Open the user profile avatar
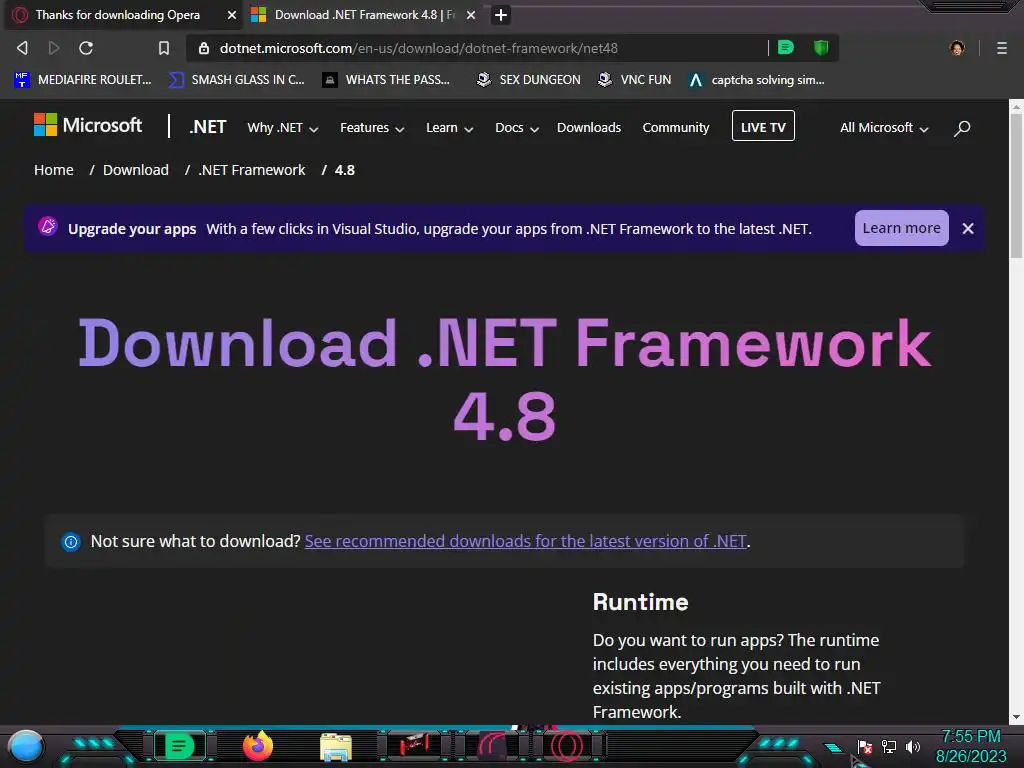Image resolution: width=1024 pixels, height=768 pixels. click(x=957, y=48)
